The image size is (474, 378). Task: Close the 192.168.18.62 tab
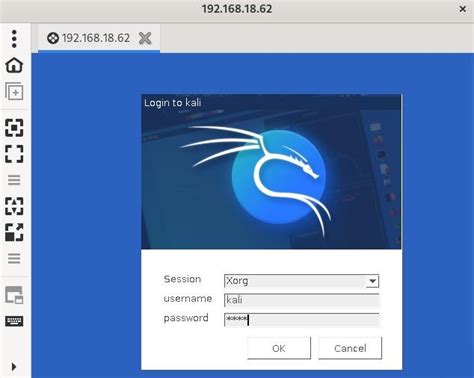click(145, 38)
